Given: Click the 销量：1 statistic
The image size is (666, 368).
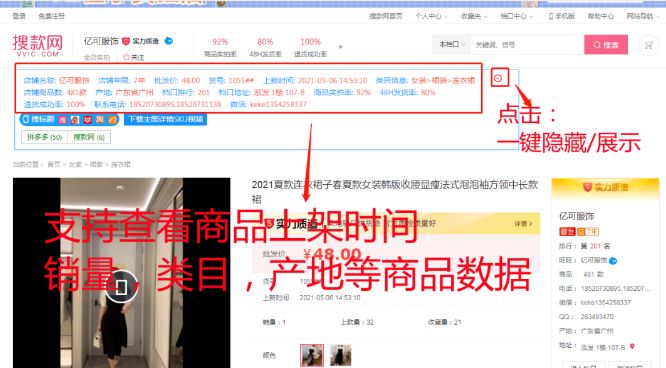Looking at the screenshot, I should pyautogui.click(x=274, y=322).
